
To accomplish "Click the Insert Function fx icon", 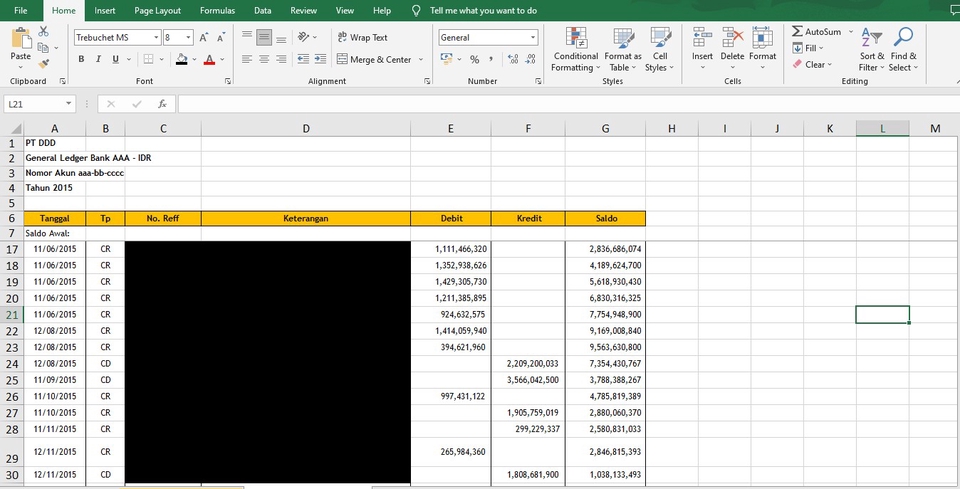I will (162, 104).
